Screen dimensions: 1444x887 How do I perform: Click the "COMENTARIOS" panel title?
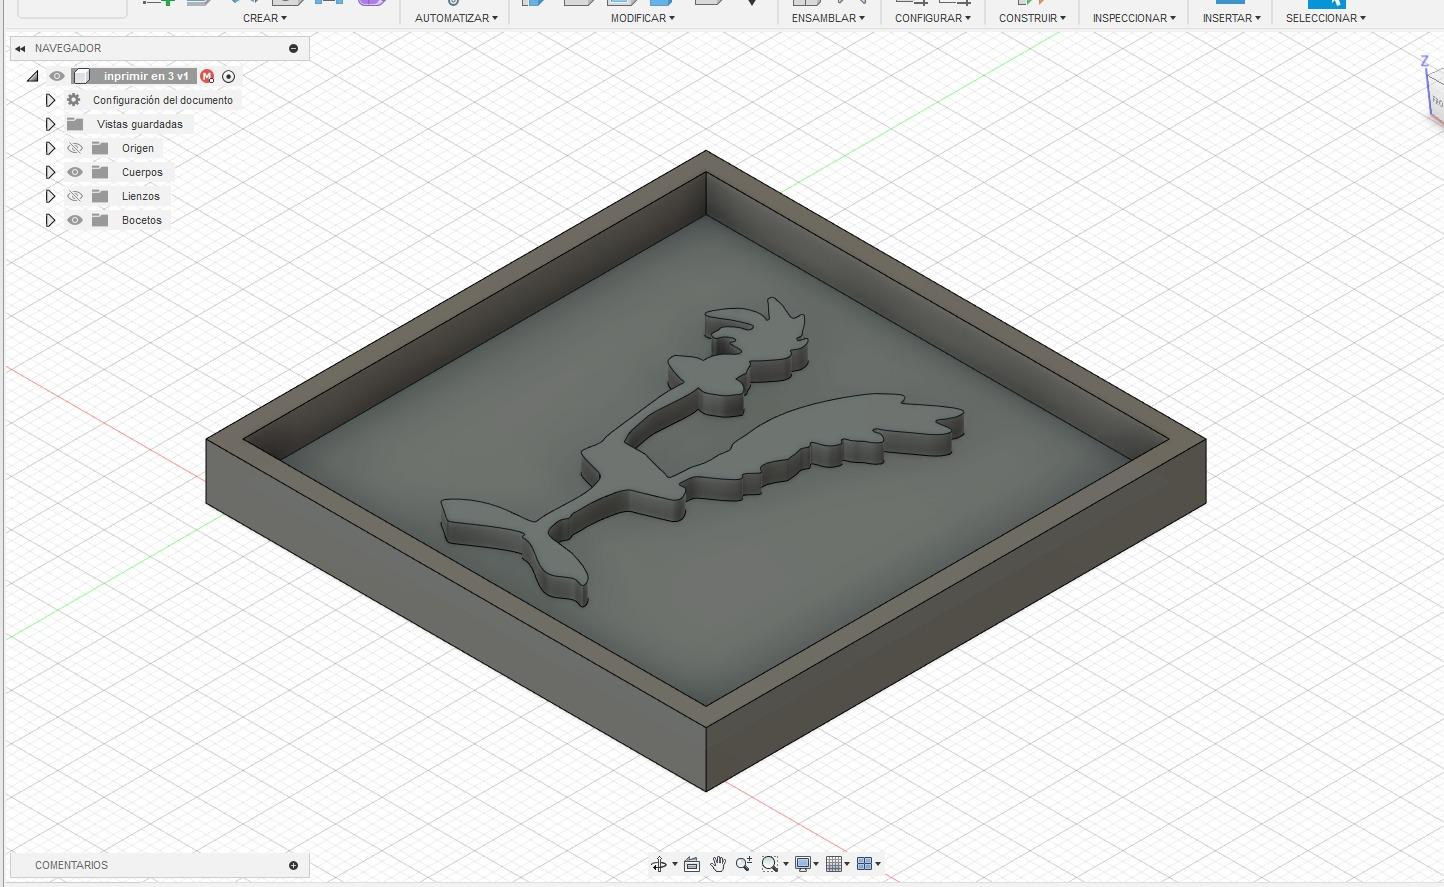[71, 865]
